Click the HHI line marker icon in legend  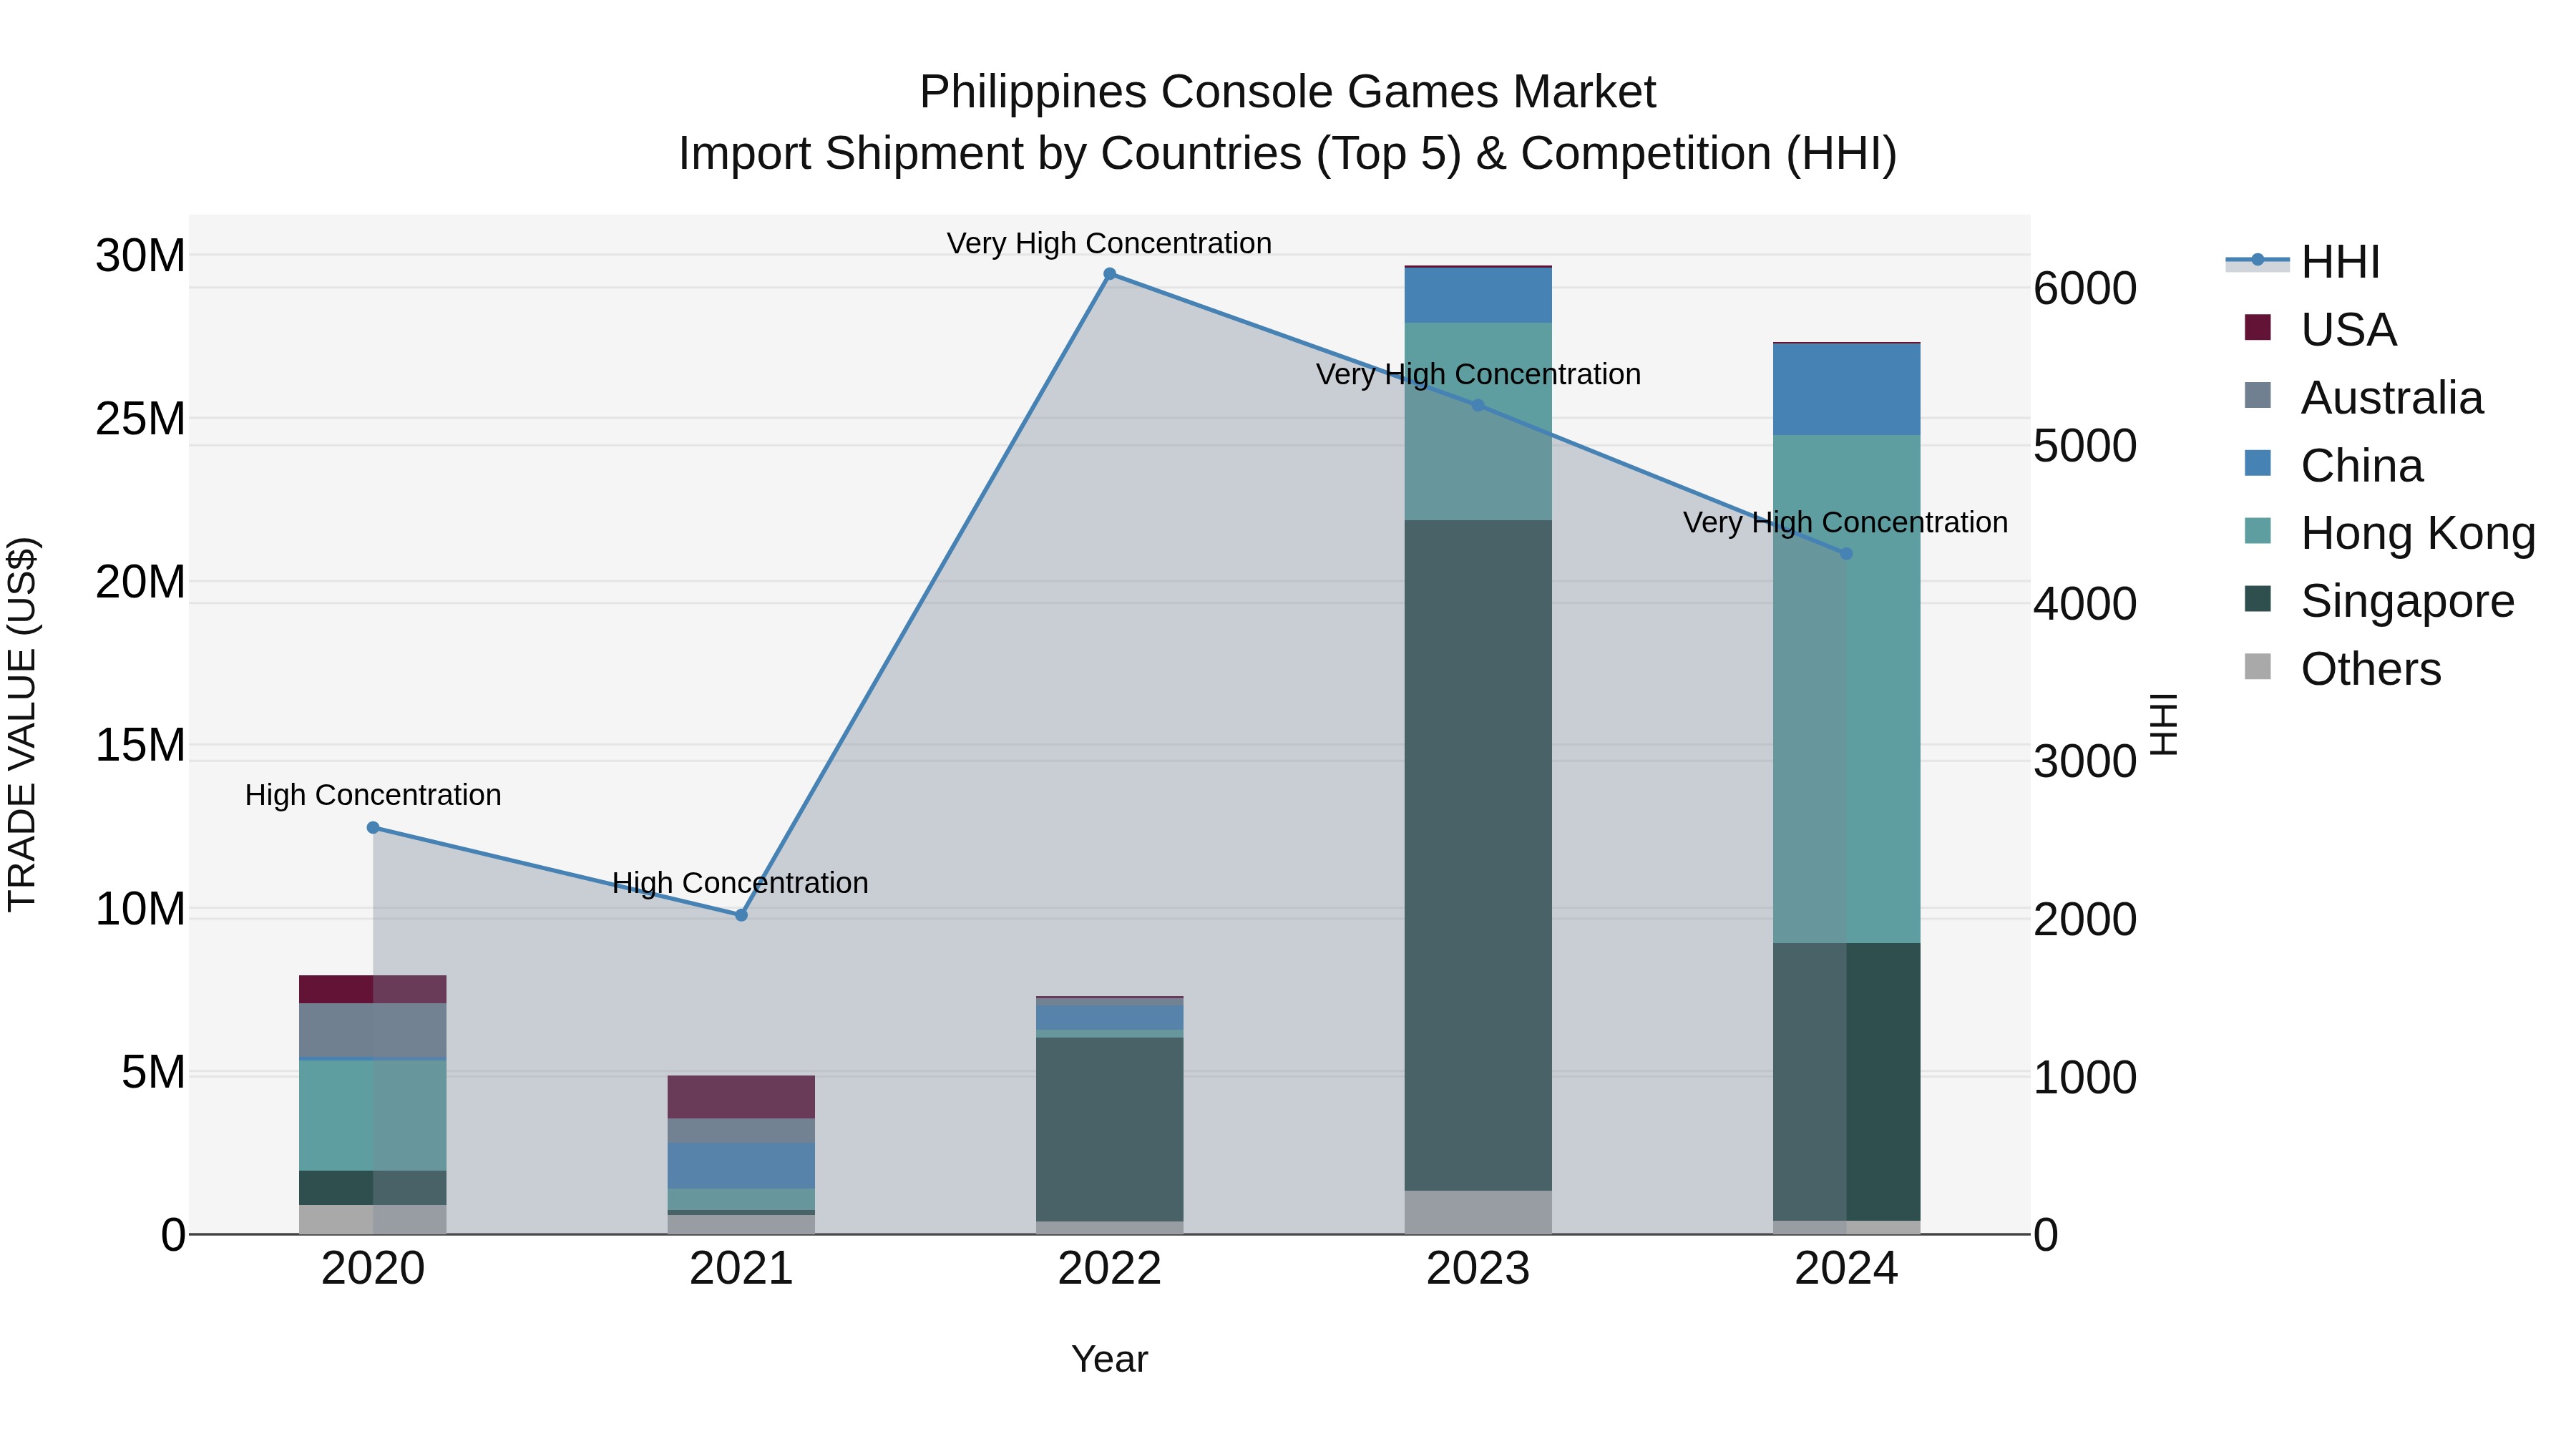coord(2257,261)
